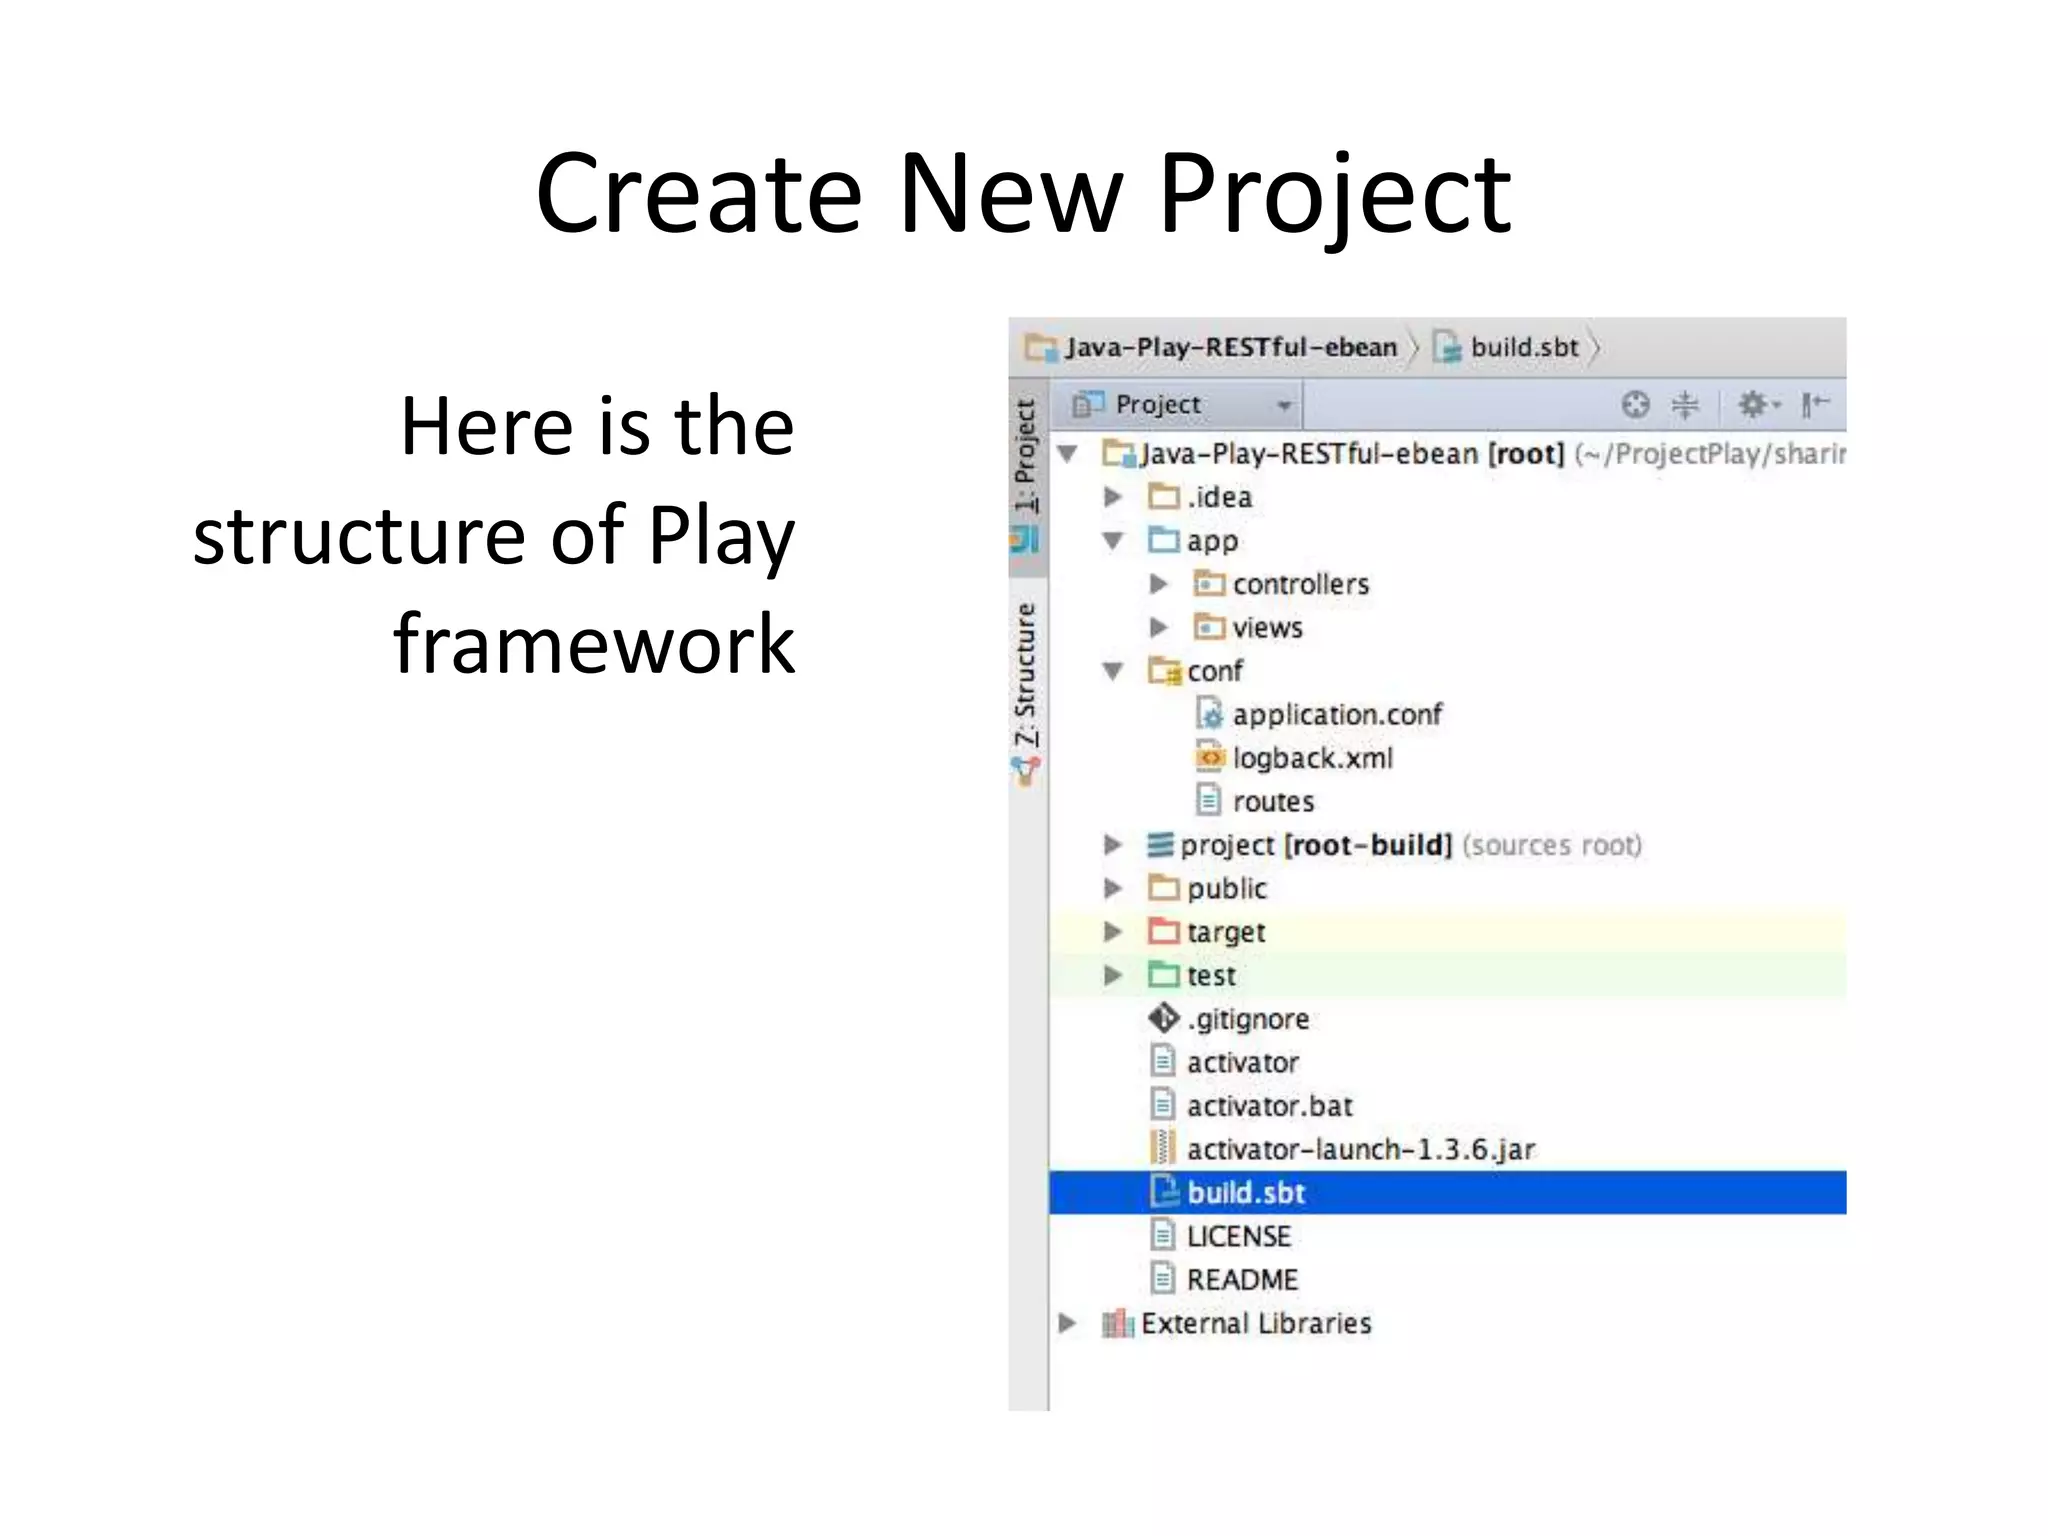Click build.sbt breadcrumb in navigation bar
Image resolution: width=2048 pixels, height=1536 pixels.
(1507, 348)
